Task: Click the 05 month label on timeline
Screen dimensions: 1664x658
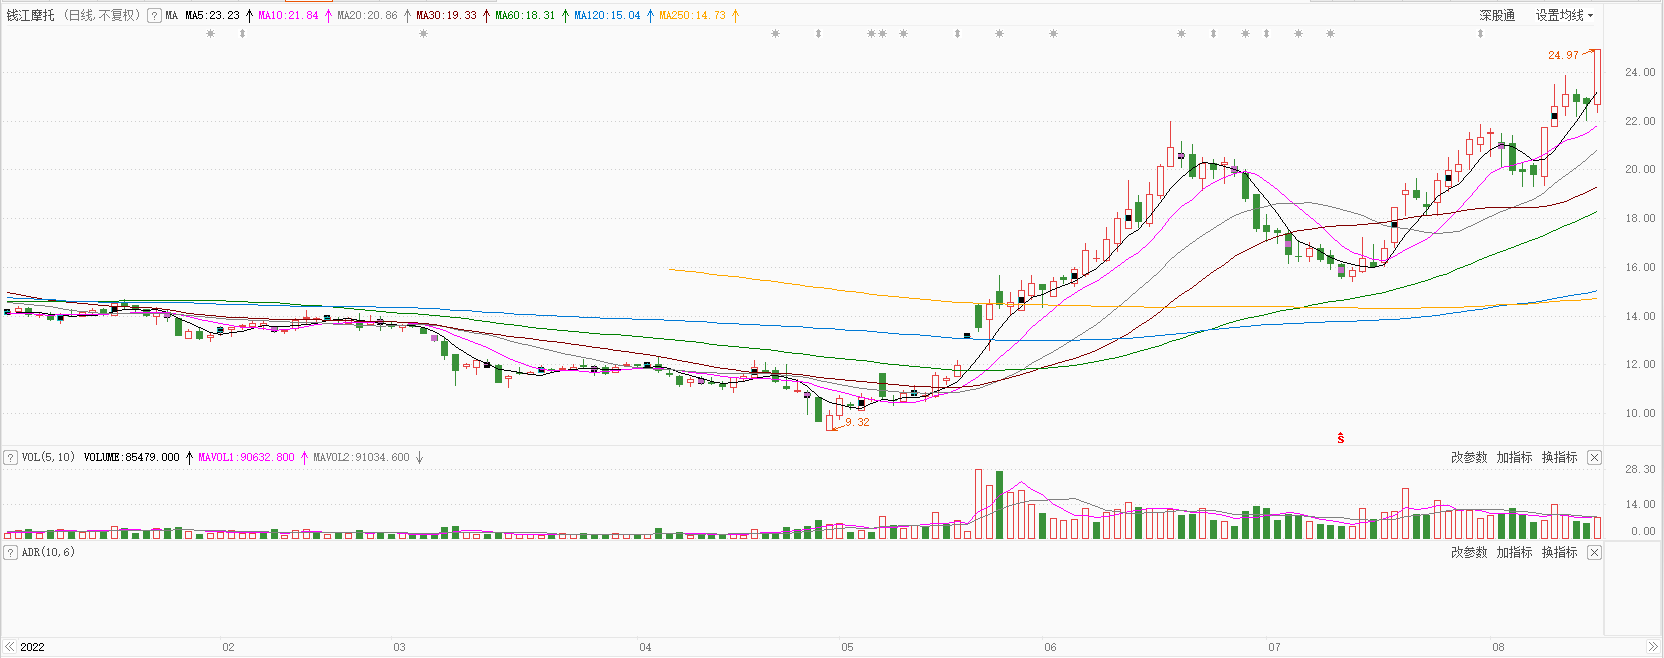Action: (847, 647)
